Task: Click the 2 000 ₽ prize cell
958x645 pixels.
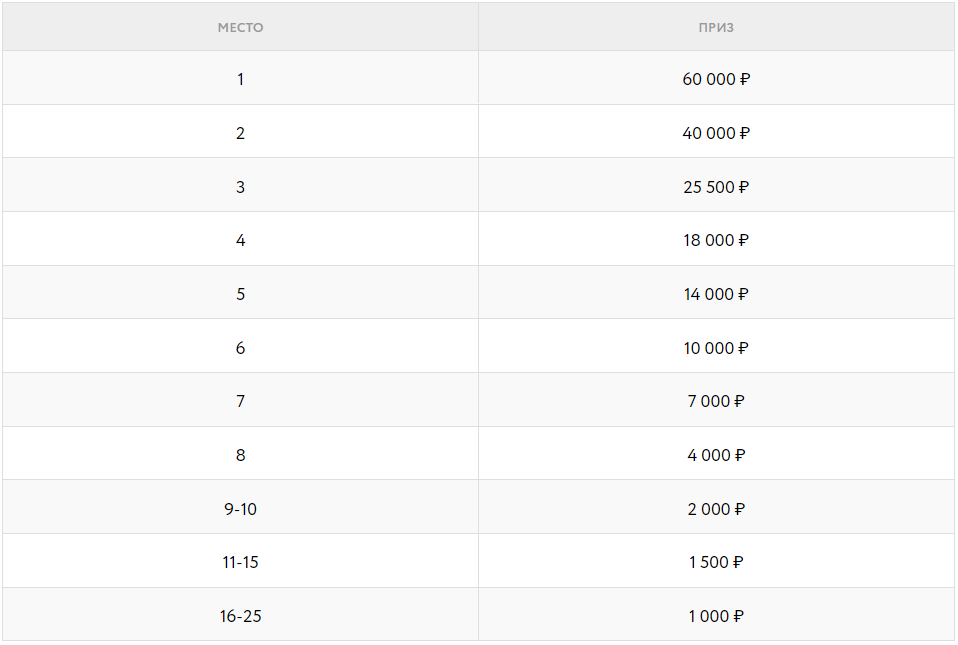Action: coord(716,509)
